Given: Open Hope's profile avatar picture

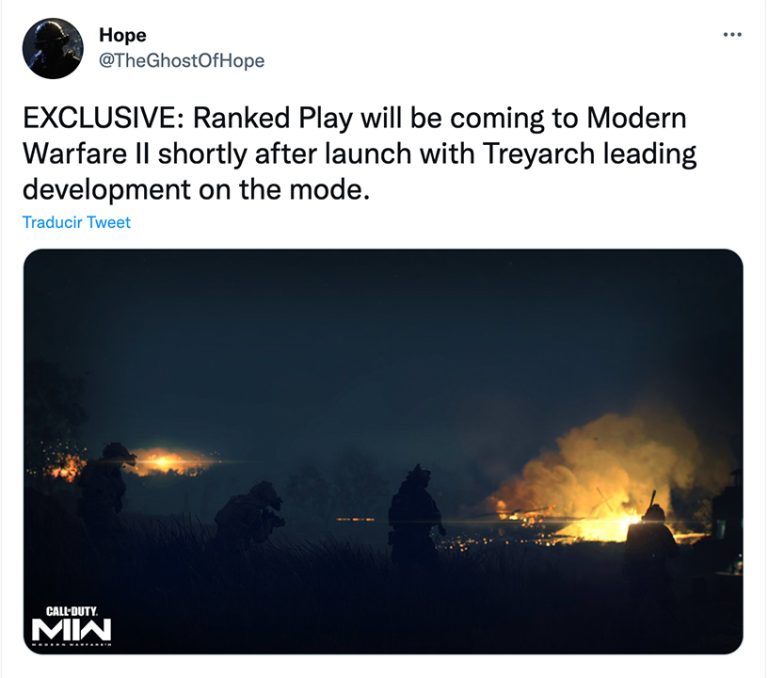Looking at the screenshot, I should tap(53, 48).
